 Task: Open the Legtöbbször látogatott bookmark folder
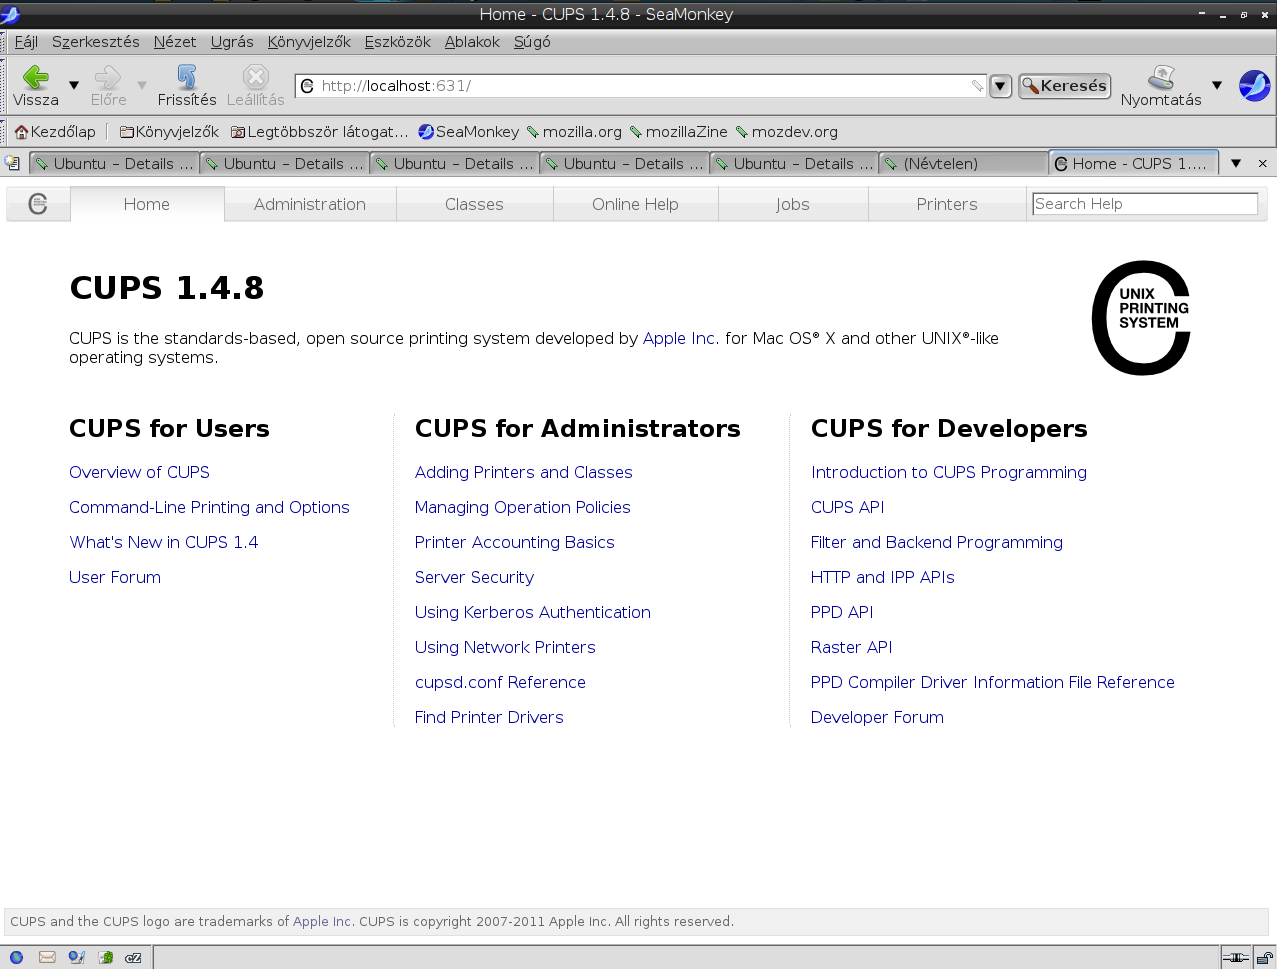tap(319, 132)
